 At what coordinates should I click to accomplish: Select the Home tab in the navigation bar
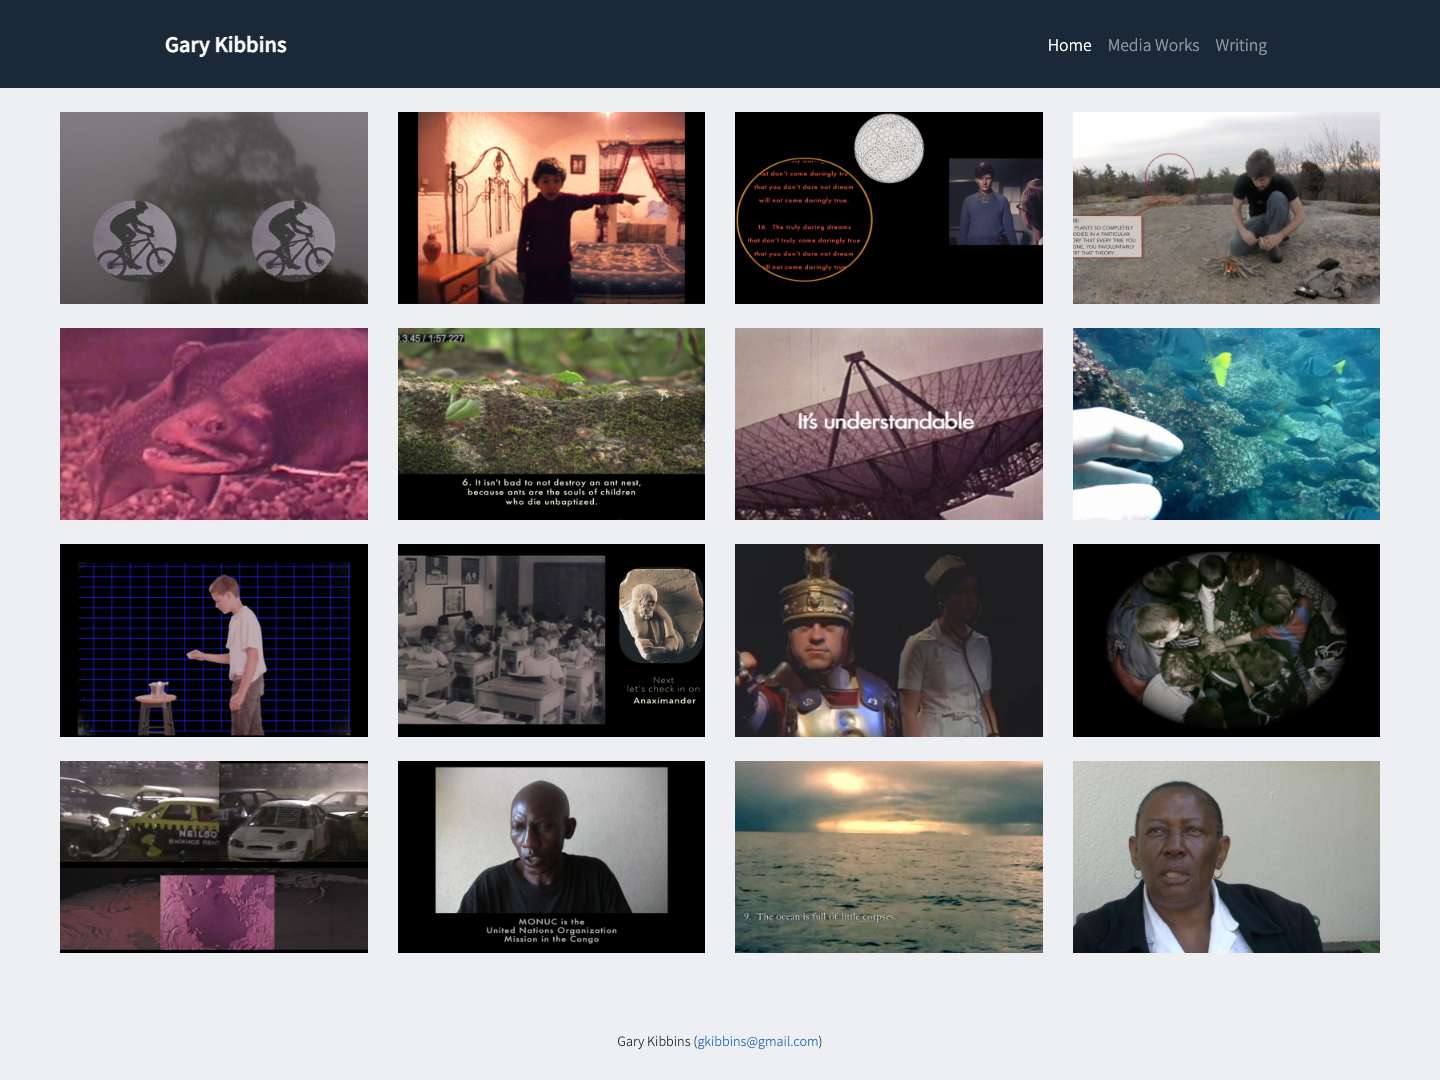click(1069, 45)
